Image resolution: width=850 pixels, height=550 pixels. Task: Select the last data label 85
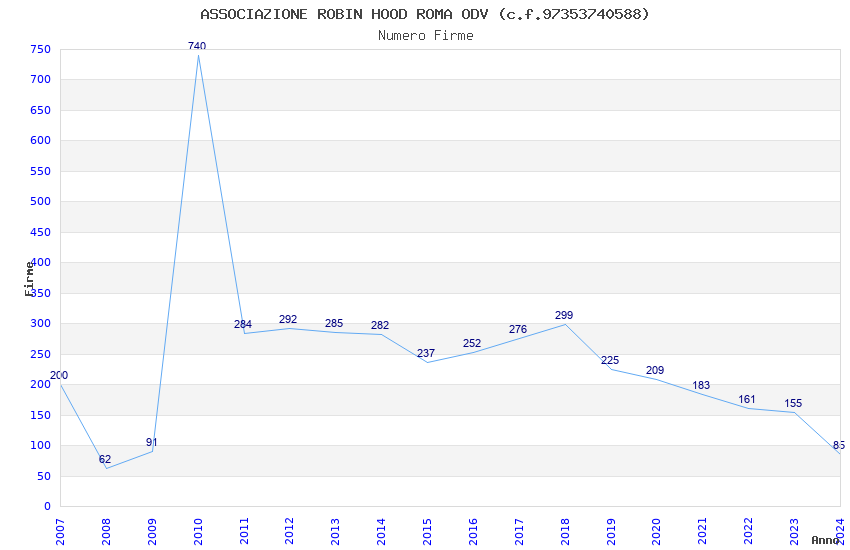click(x=839, y=445)
